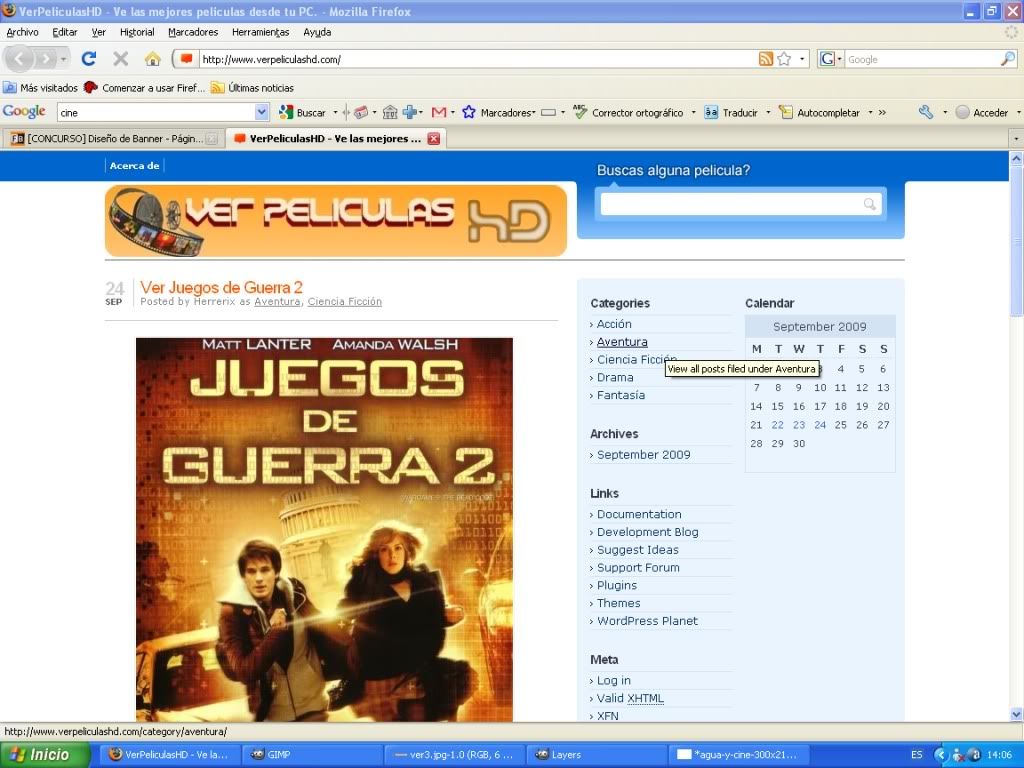Click the Ciencia Ficción tag under the post title
1024x768 pixels.
pos(345,302)
